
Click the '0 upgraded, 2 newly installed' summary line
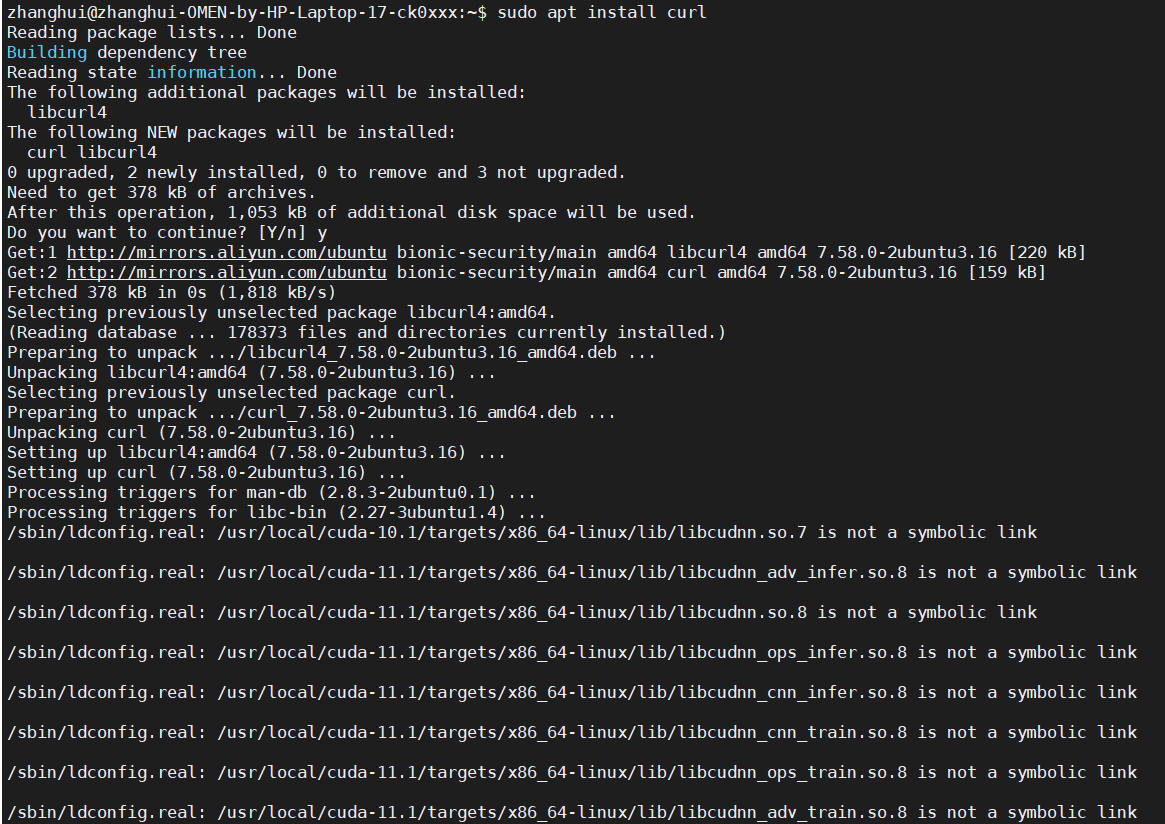tap(315, 172)
